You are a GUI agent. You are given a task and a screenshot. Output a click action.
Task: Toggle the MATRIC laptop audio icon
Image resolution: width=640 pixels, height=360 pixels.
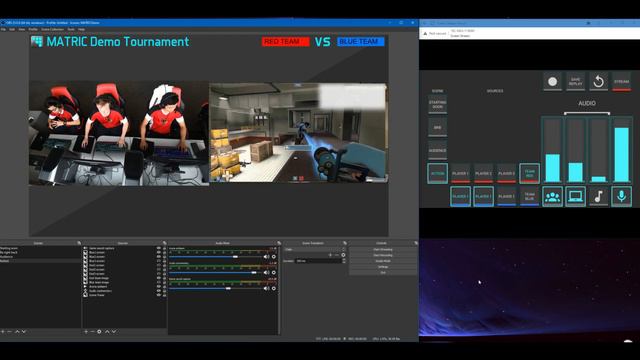pos(576,196)
